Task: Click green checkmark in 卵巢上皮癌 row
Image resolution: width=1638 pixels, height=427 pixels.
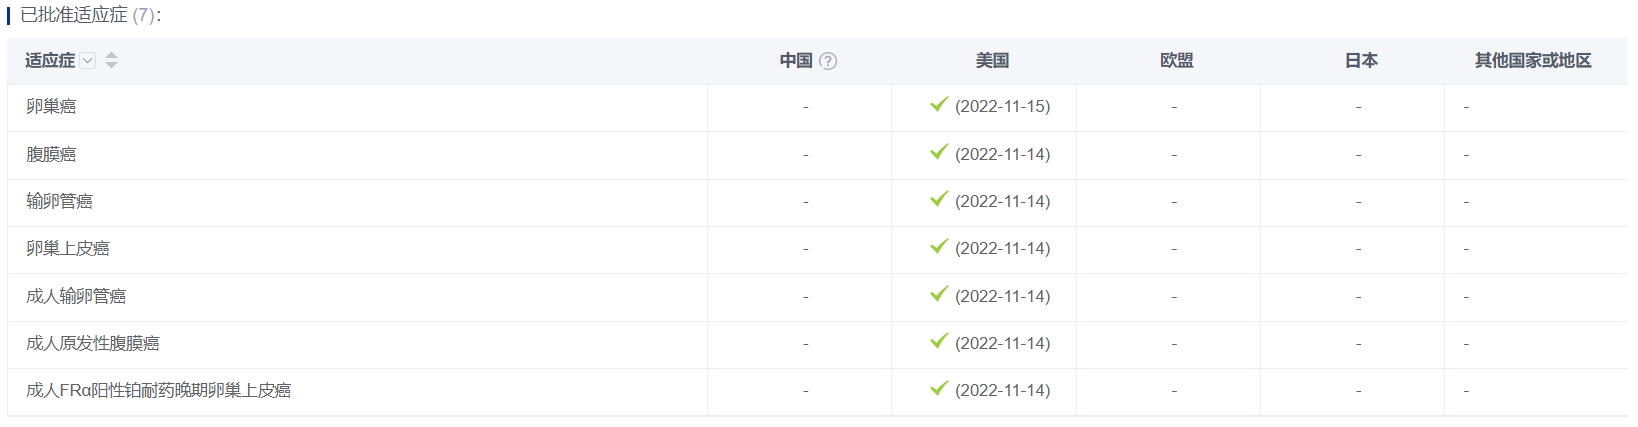Action: (939, 246)
